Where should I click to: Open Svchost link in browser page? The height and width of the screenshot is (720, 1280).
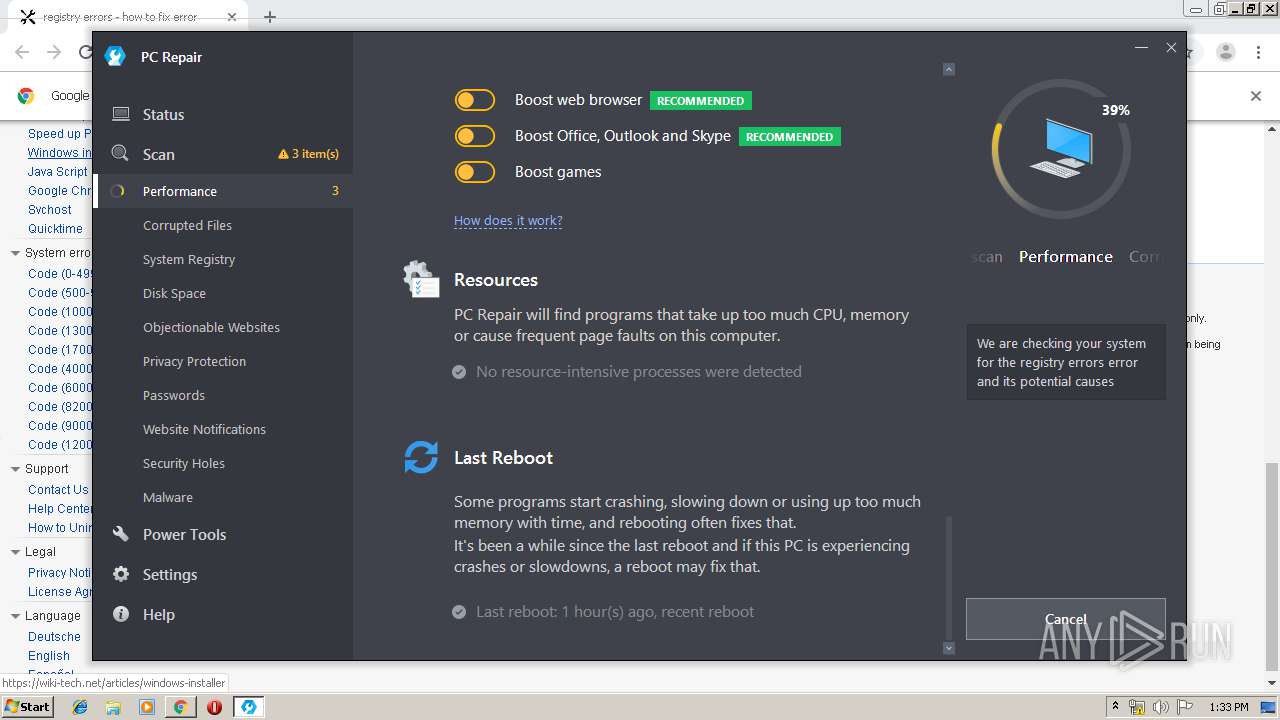click(50, 210)
